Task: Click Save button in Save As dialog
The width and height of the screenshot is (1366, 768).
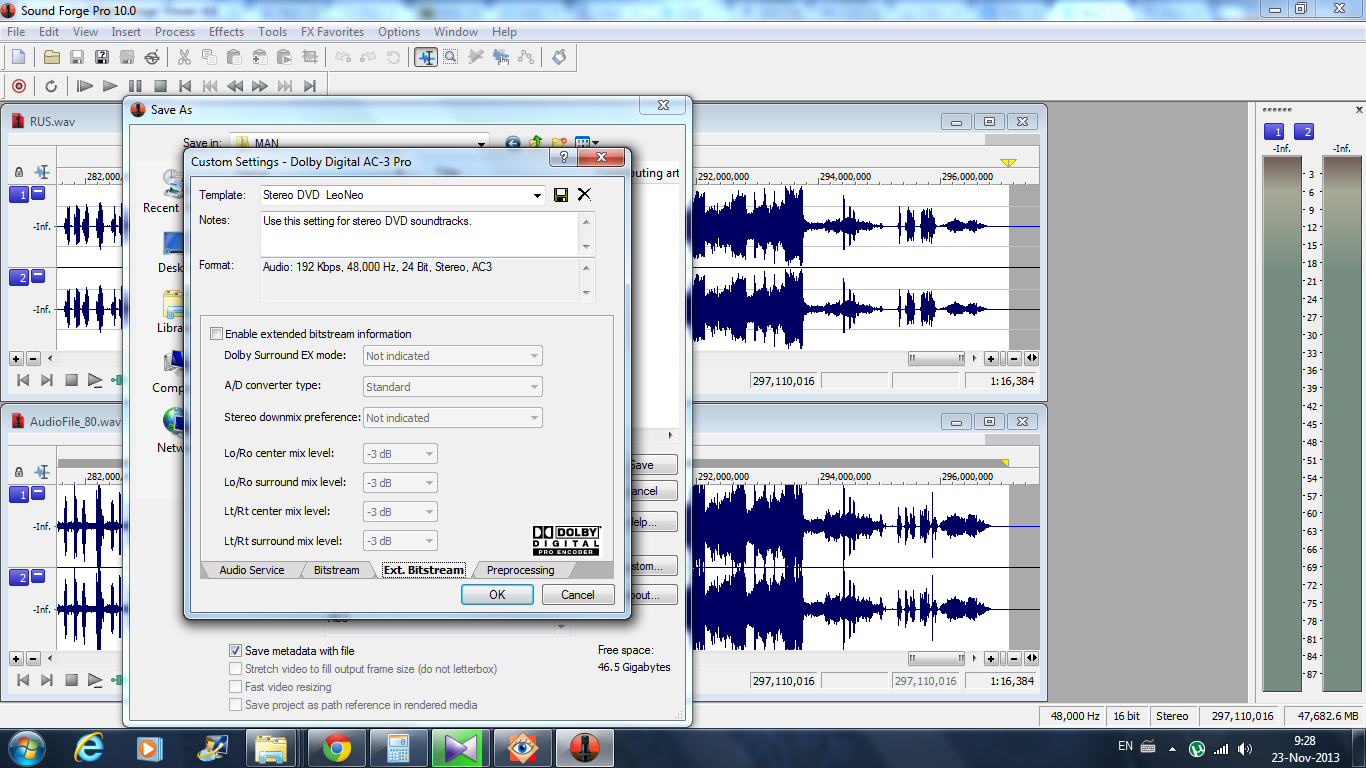Action: (653, 465)
